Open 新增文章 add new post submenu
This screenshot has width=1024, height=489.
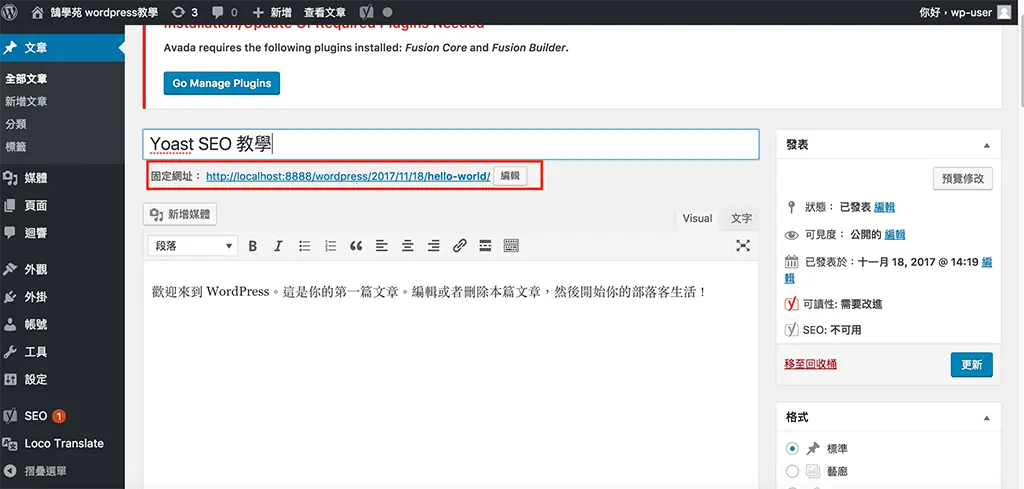point(26,101)
